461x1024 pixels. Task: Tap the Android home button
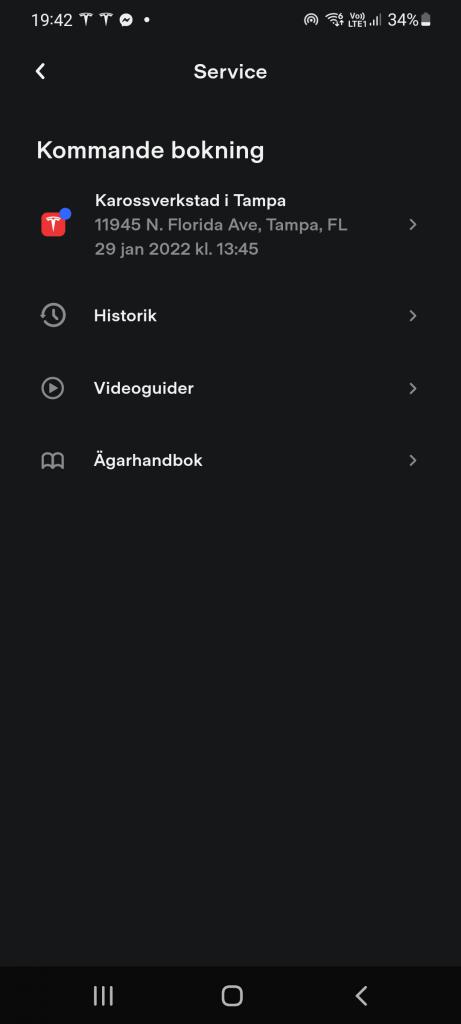pos(232,995)
